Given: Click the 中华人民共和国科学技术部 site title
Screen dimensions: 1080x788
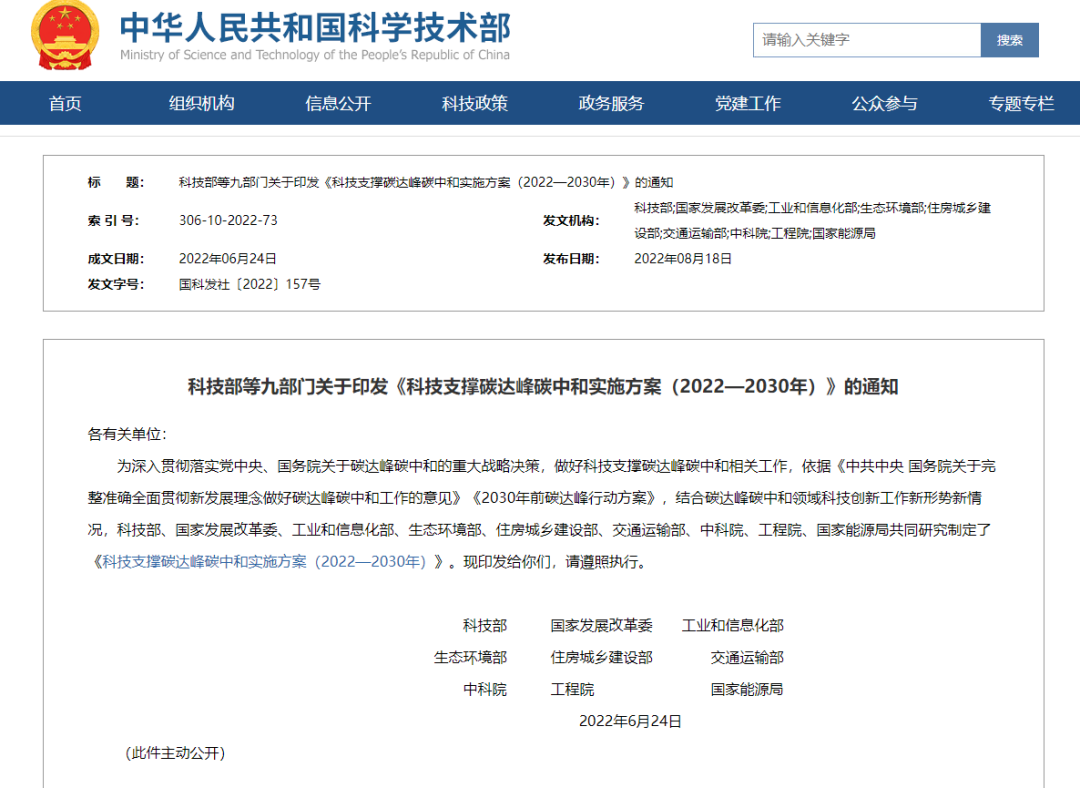Looking at the screenshot, I should click(314, 28).
